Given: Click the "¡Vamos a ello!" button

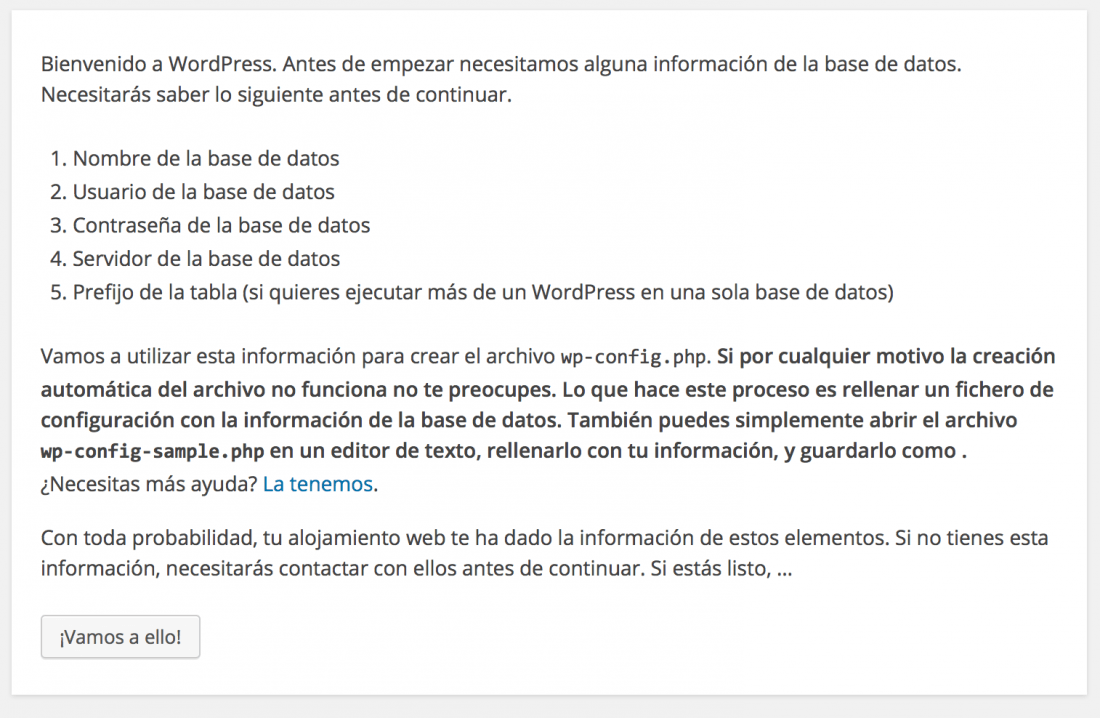Looking at the screenshot, I should pyautogui.click(x=120, y=637).
